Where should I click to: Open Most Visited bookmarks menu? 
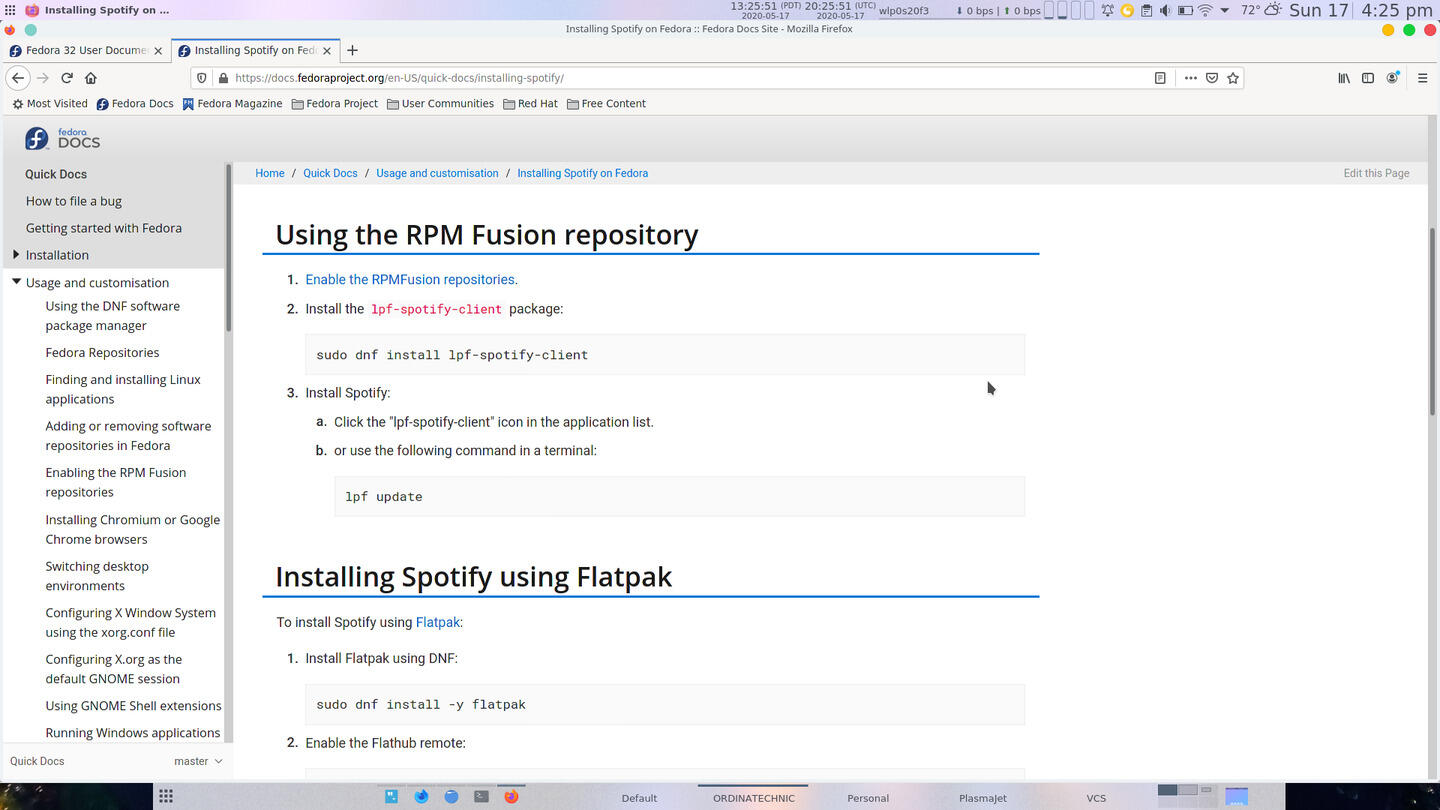[x=50, y=103]
